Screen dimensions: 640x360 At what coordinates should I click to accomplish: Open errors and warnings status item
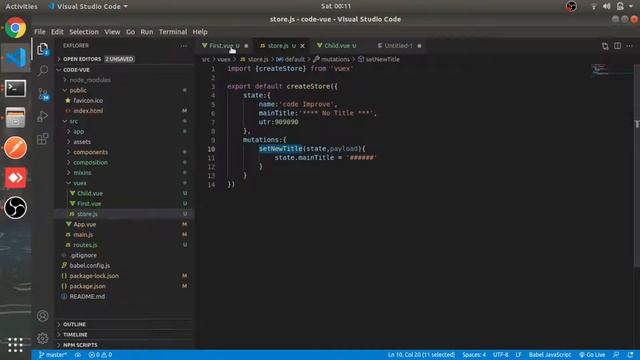click(100, 355)
